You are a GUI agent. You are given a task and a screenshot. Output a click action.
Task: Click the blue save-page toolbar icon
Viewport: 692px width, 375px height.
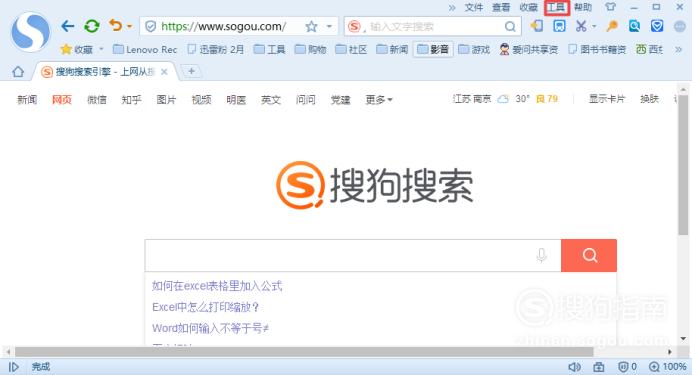(559, 26)
